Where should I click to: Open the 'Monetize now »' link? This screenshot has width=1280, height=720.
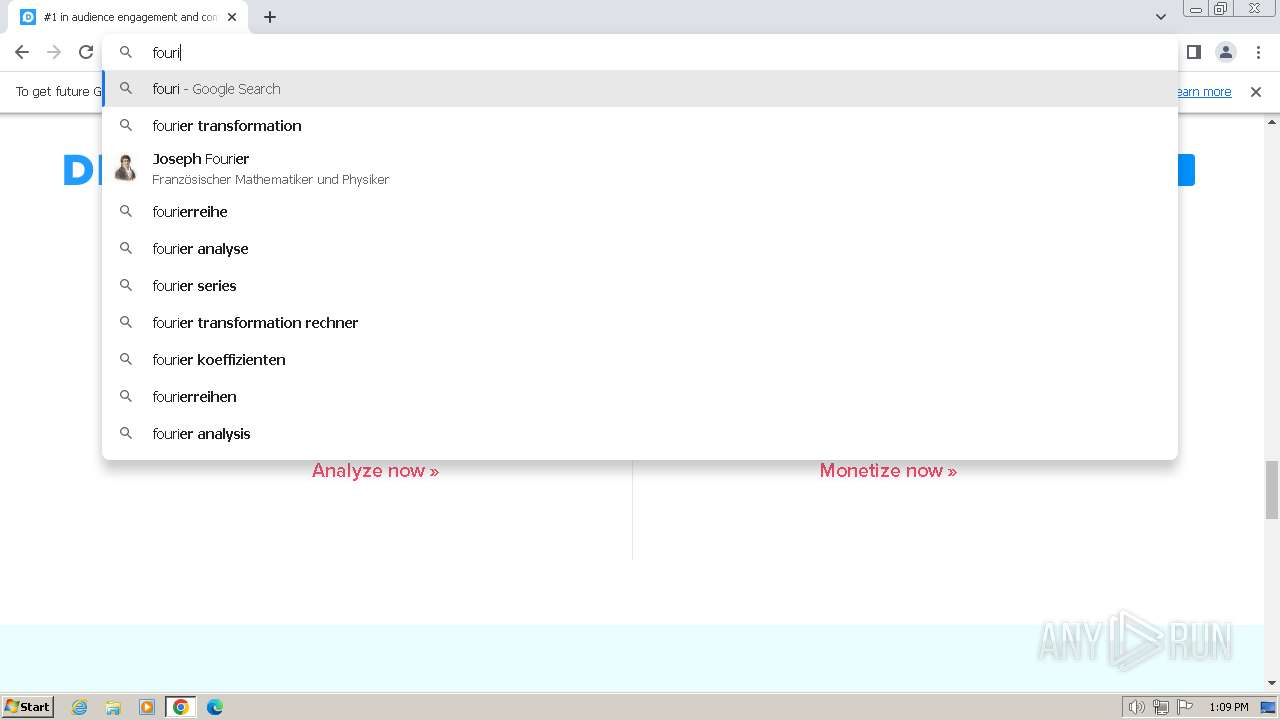(888, 471)
